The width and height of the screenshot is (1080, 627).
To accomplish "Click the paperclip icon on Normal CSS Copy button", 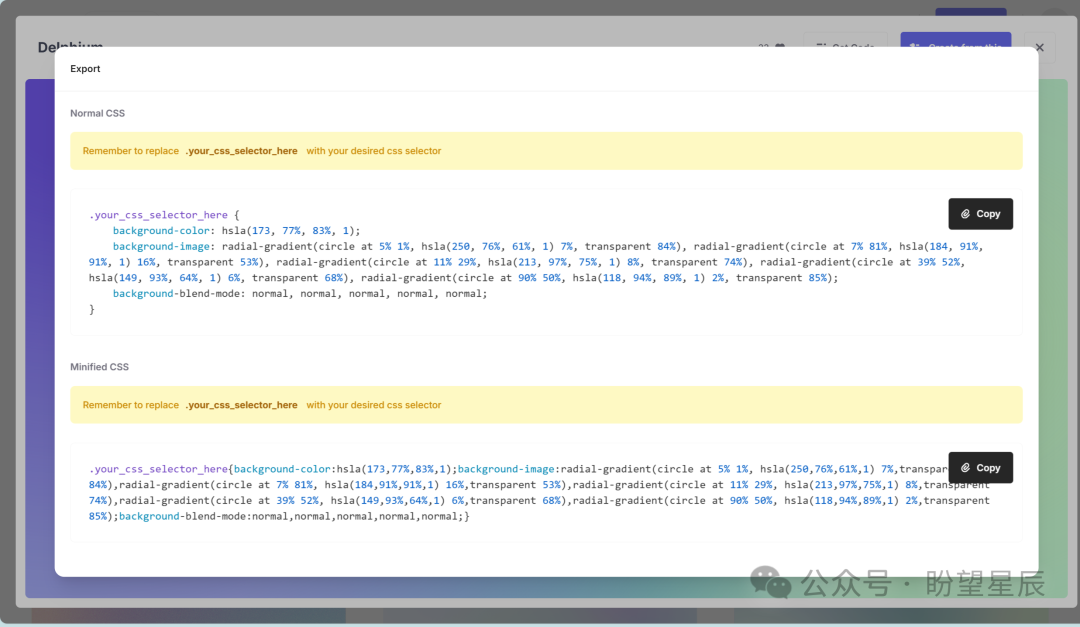I will click(x=965, y=213).
